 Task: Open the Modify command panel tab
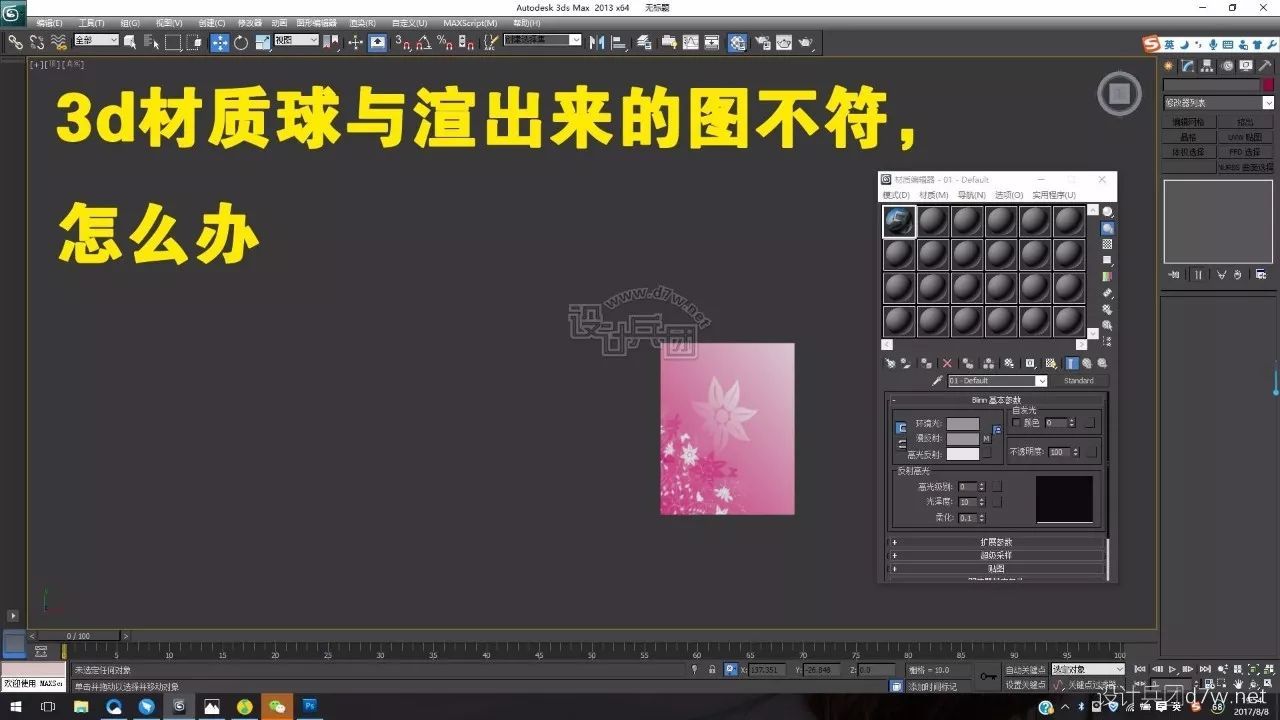(x=1188, y=66)
